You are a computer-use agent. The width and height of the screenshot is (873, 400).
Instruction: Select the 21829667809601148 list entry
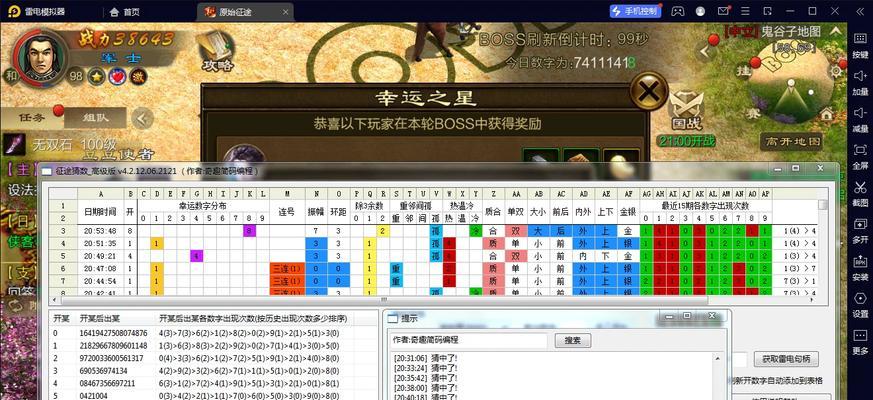coord(114,346)
